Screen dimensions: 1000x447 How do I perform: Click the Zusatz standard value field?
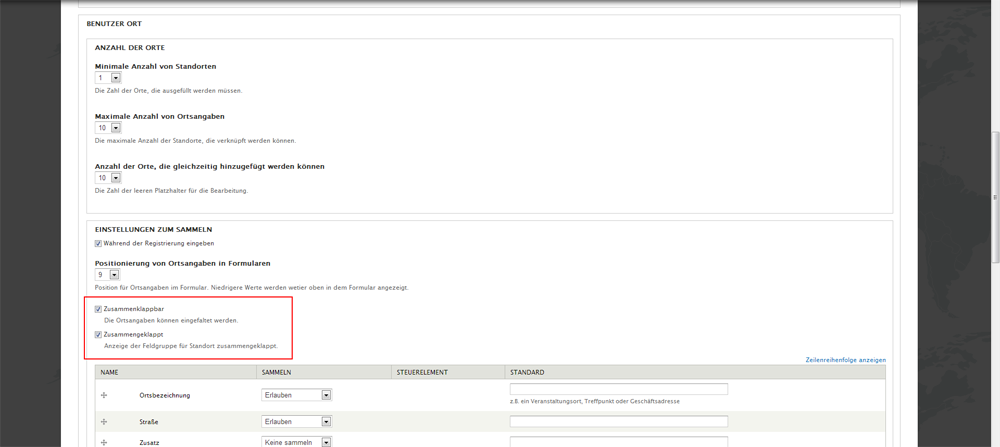click(618, 441)
